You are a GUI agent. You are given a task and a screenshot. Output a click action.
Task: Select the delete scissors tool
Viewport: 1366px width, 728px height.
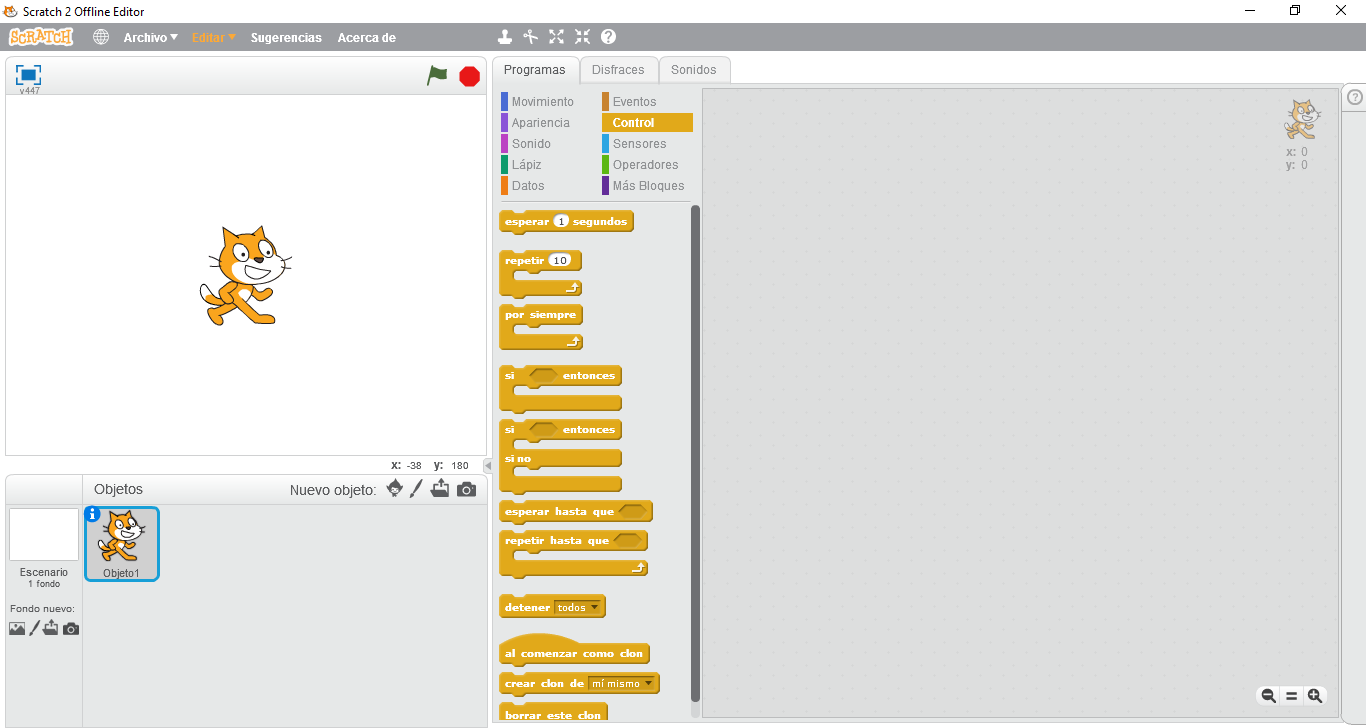[530, 37]
